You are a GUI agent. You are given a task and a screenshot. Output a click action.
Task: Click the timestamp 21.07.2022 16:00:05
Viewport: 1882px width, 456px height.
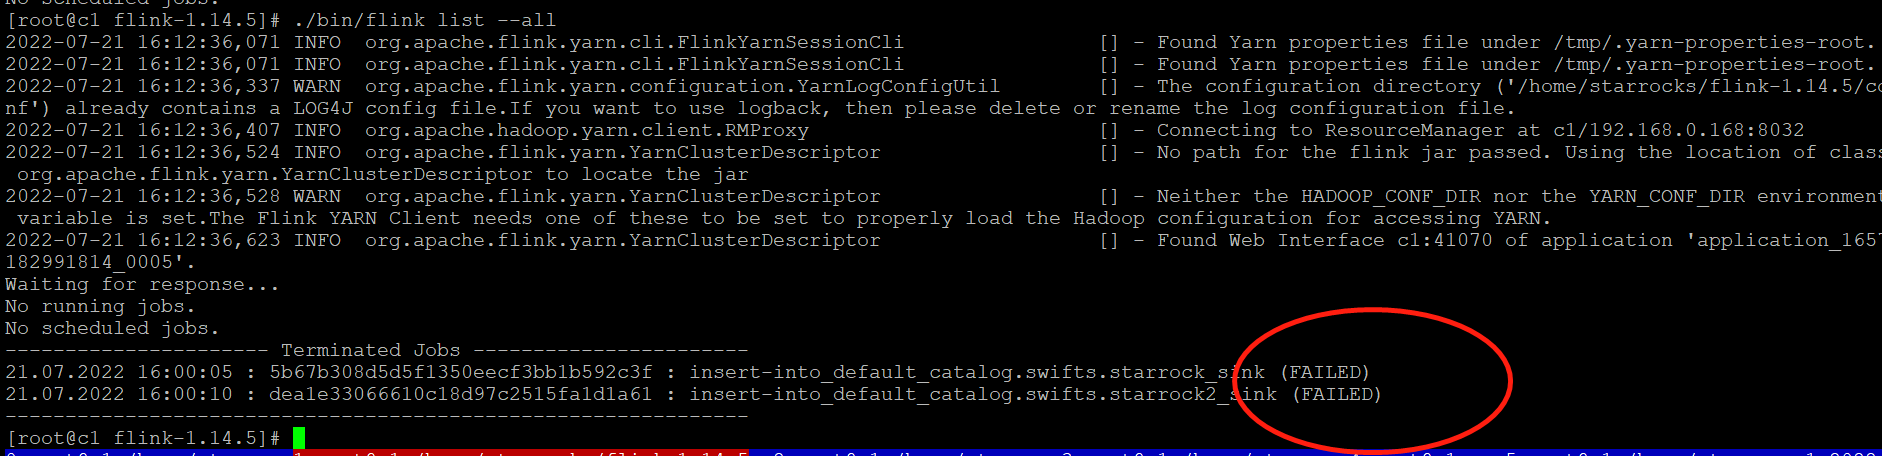pyautogui.click(x=119, y=372)
